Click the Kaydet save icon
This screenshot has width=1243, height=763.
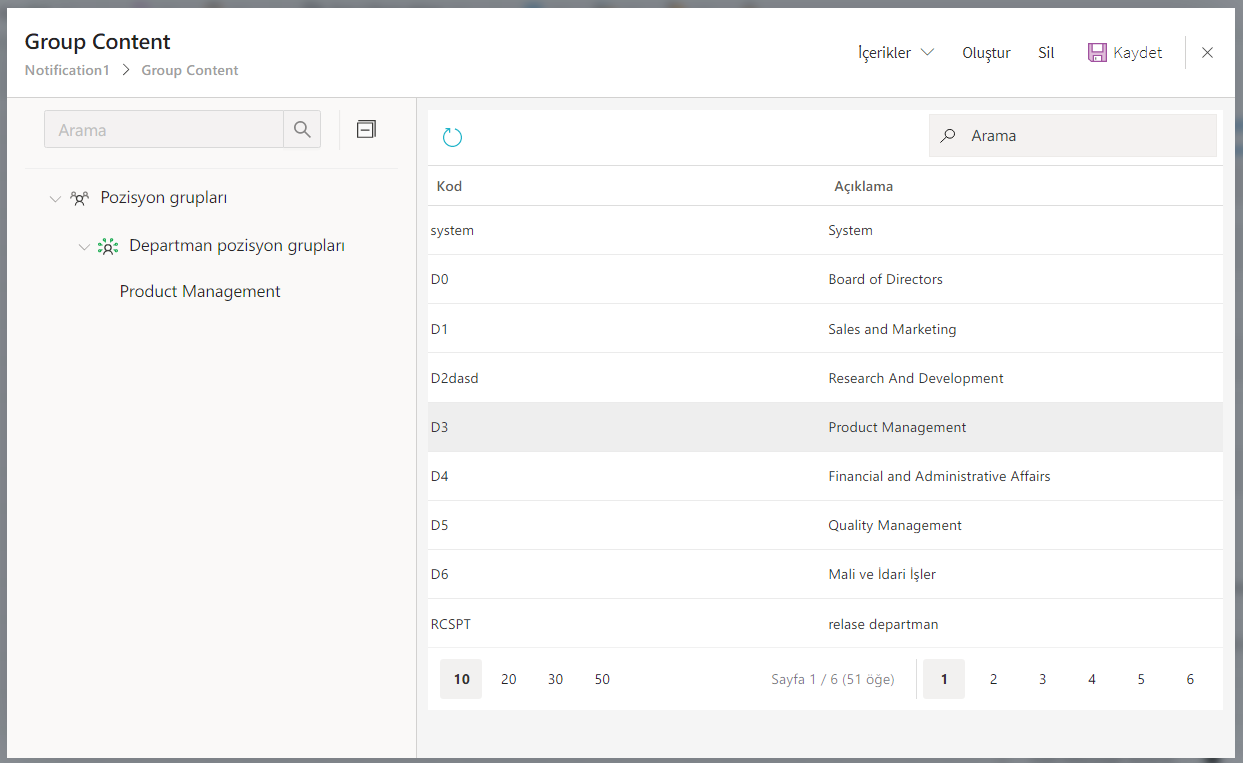[1097, 53]
